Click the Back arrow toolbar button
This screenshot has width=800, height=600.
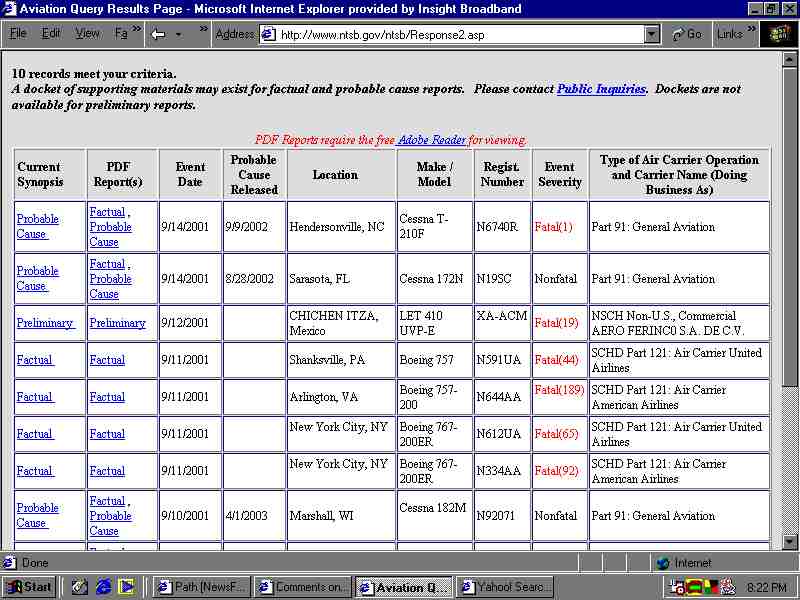point(158,34)
